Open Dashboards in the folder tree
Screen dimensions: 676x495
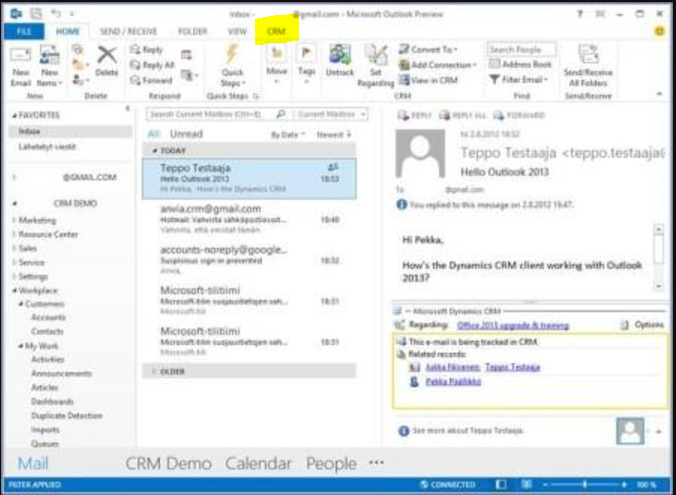tap(52, 401)
